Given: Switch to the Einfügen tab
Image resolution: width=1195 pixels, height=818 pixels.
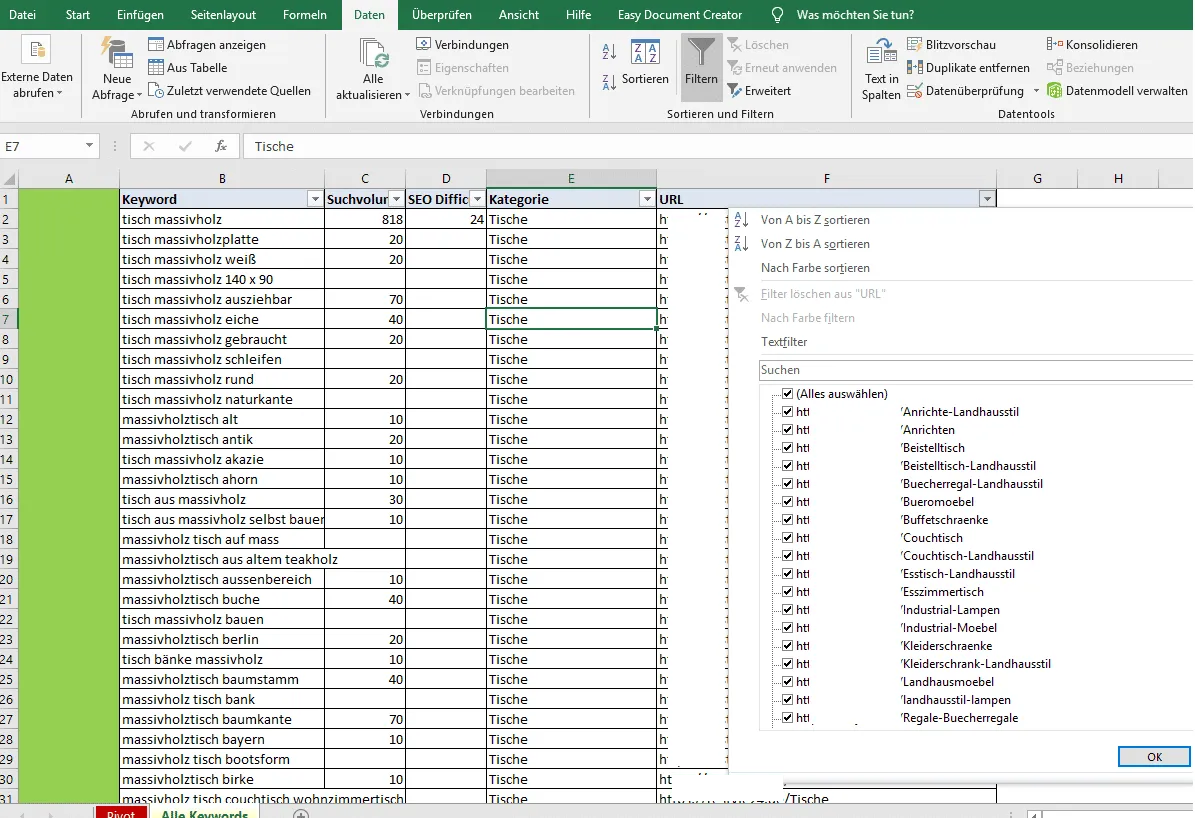Looking at the screenshot, I should click(140, 14).
